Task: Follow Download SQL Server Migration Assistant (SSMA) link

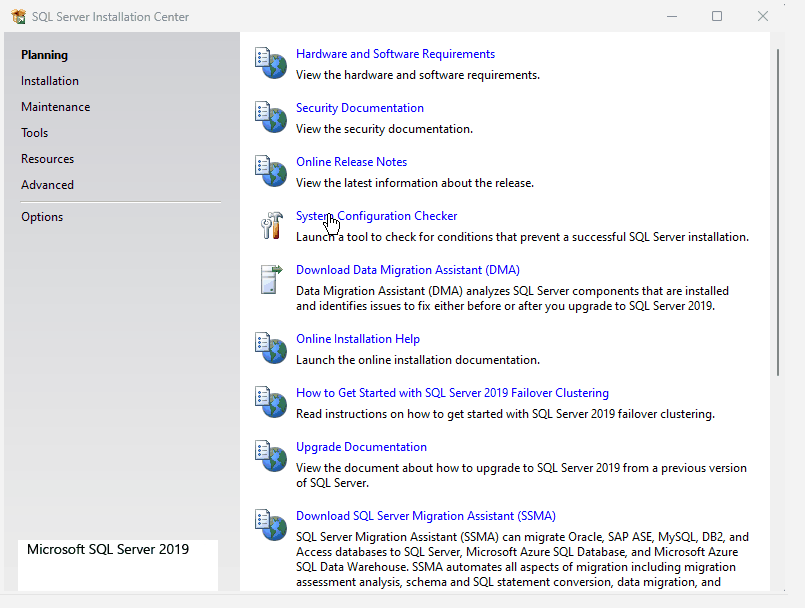Action: [x=426, y=516]
